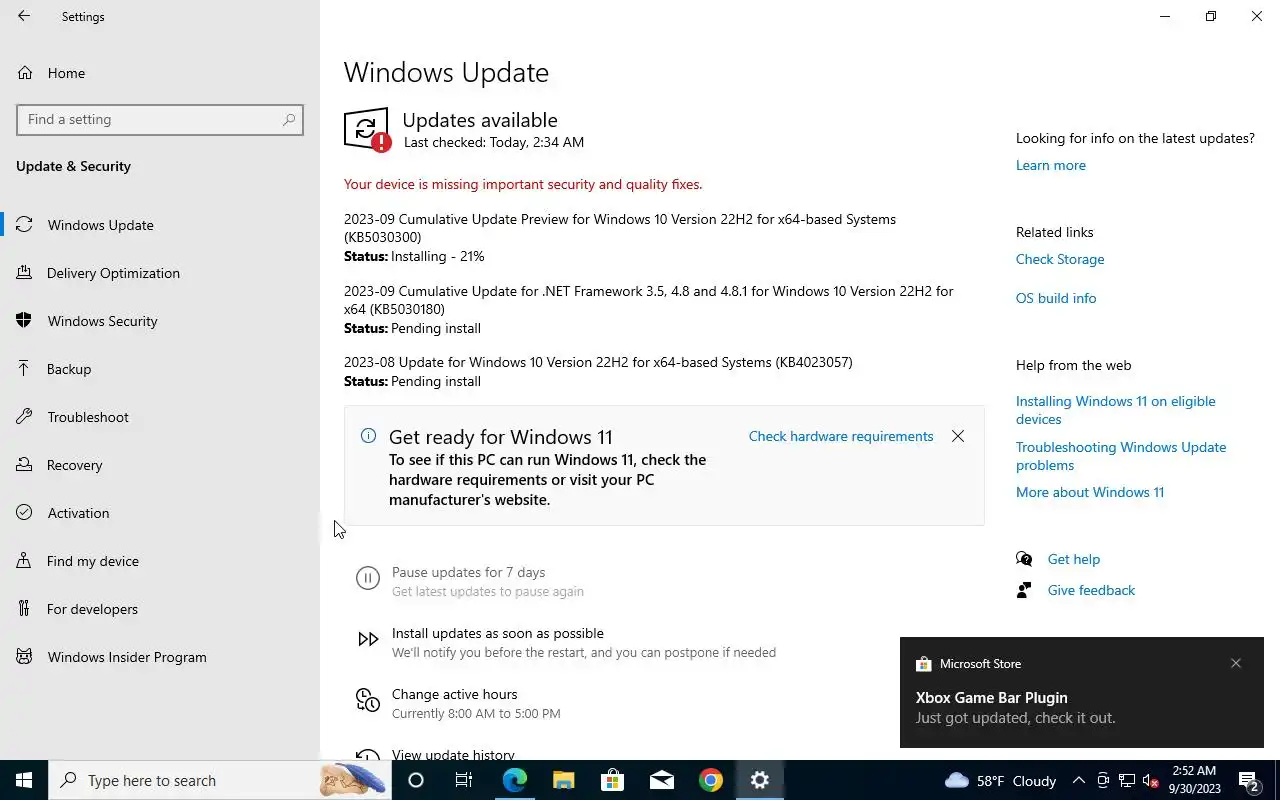Click the network icon in system tray
Image resolution: width=1280 pixels, height=800 pixels.
pos(1127,780)
